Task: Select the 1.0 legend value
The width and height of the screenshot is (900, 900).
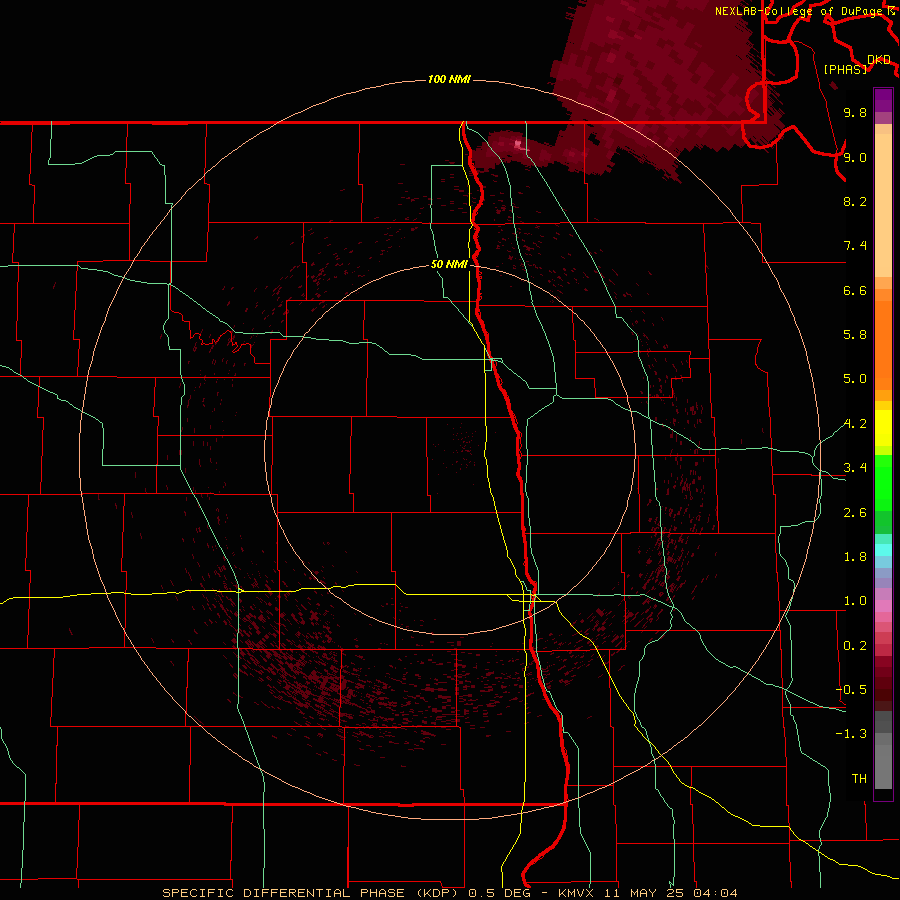Action: [855, 601]
